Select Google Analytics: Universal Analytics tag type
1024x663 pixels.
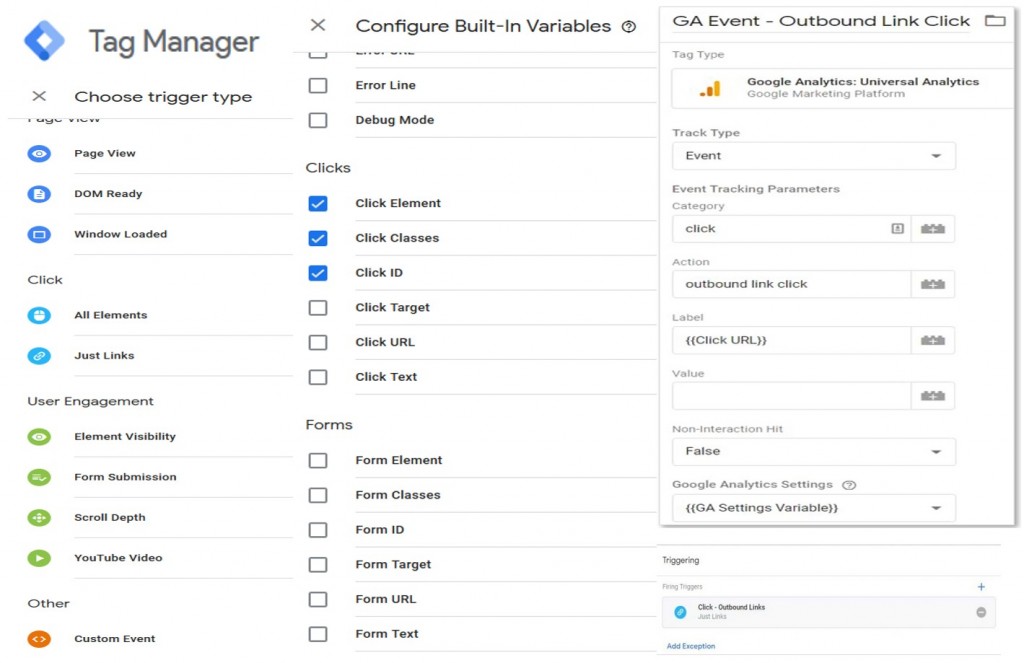[x=842, y=88]
